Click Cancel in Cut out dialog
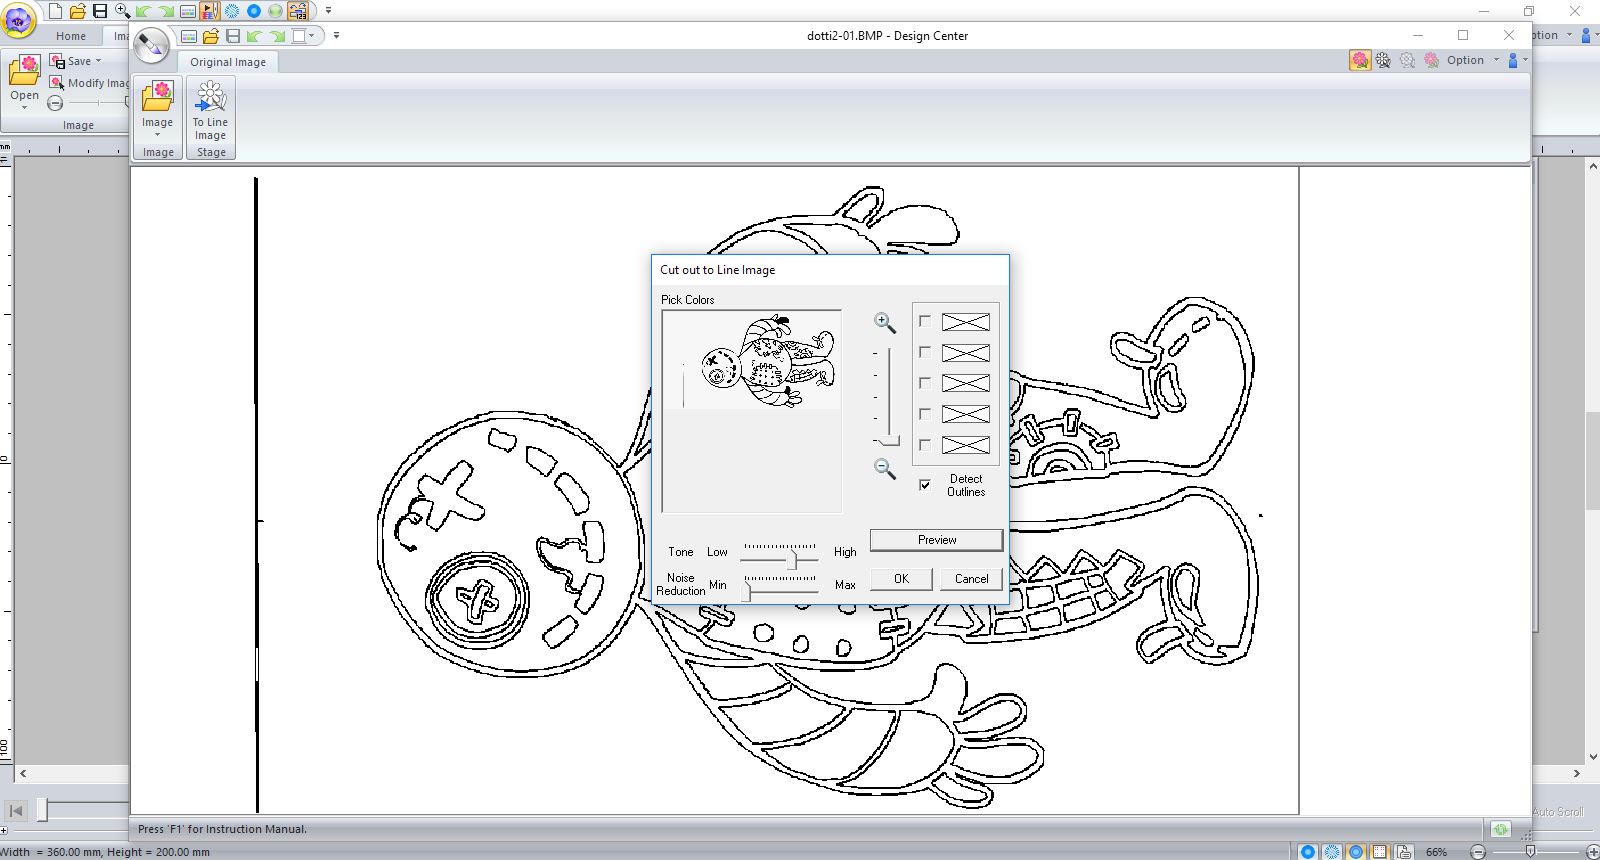 pos(971,579)
